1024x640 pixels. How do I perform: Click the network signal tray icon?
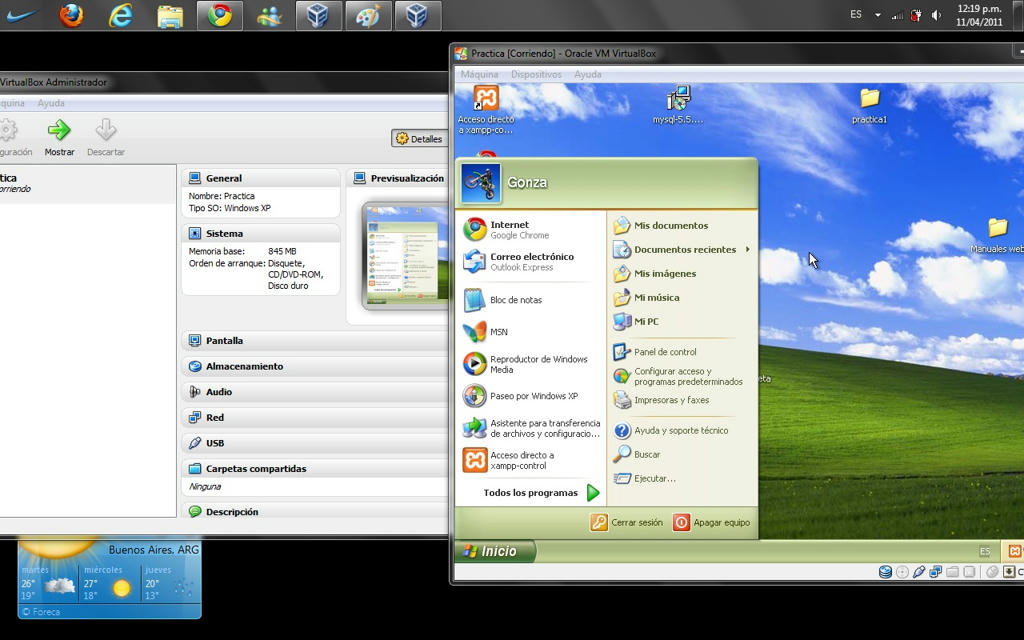(x=897, y=15)
